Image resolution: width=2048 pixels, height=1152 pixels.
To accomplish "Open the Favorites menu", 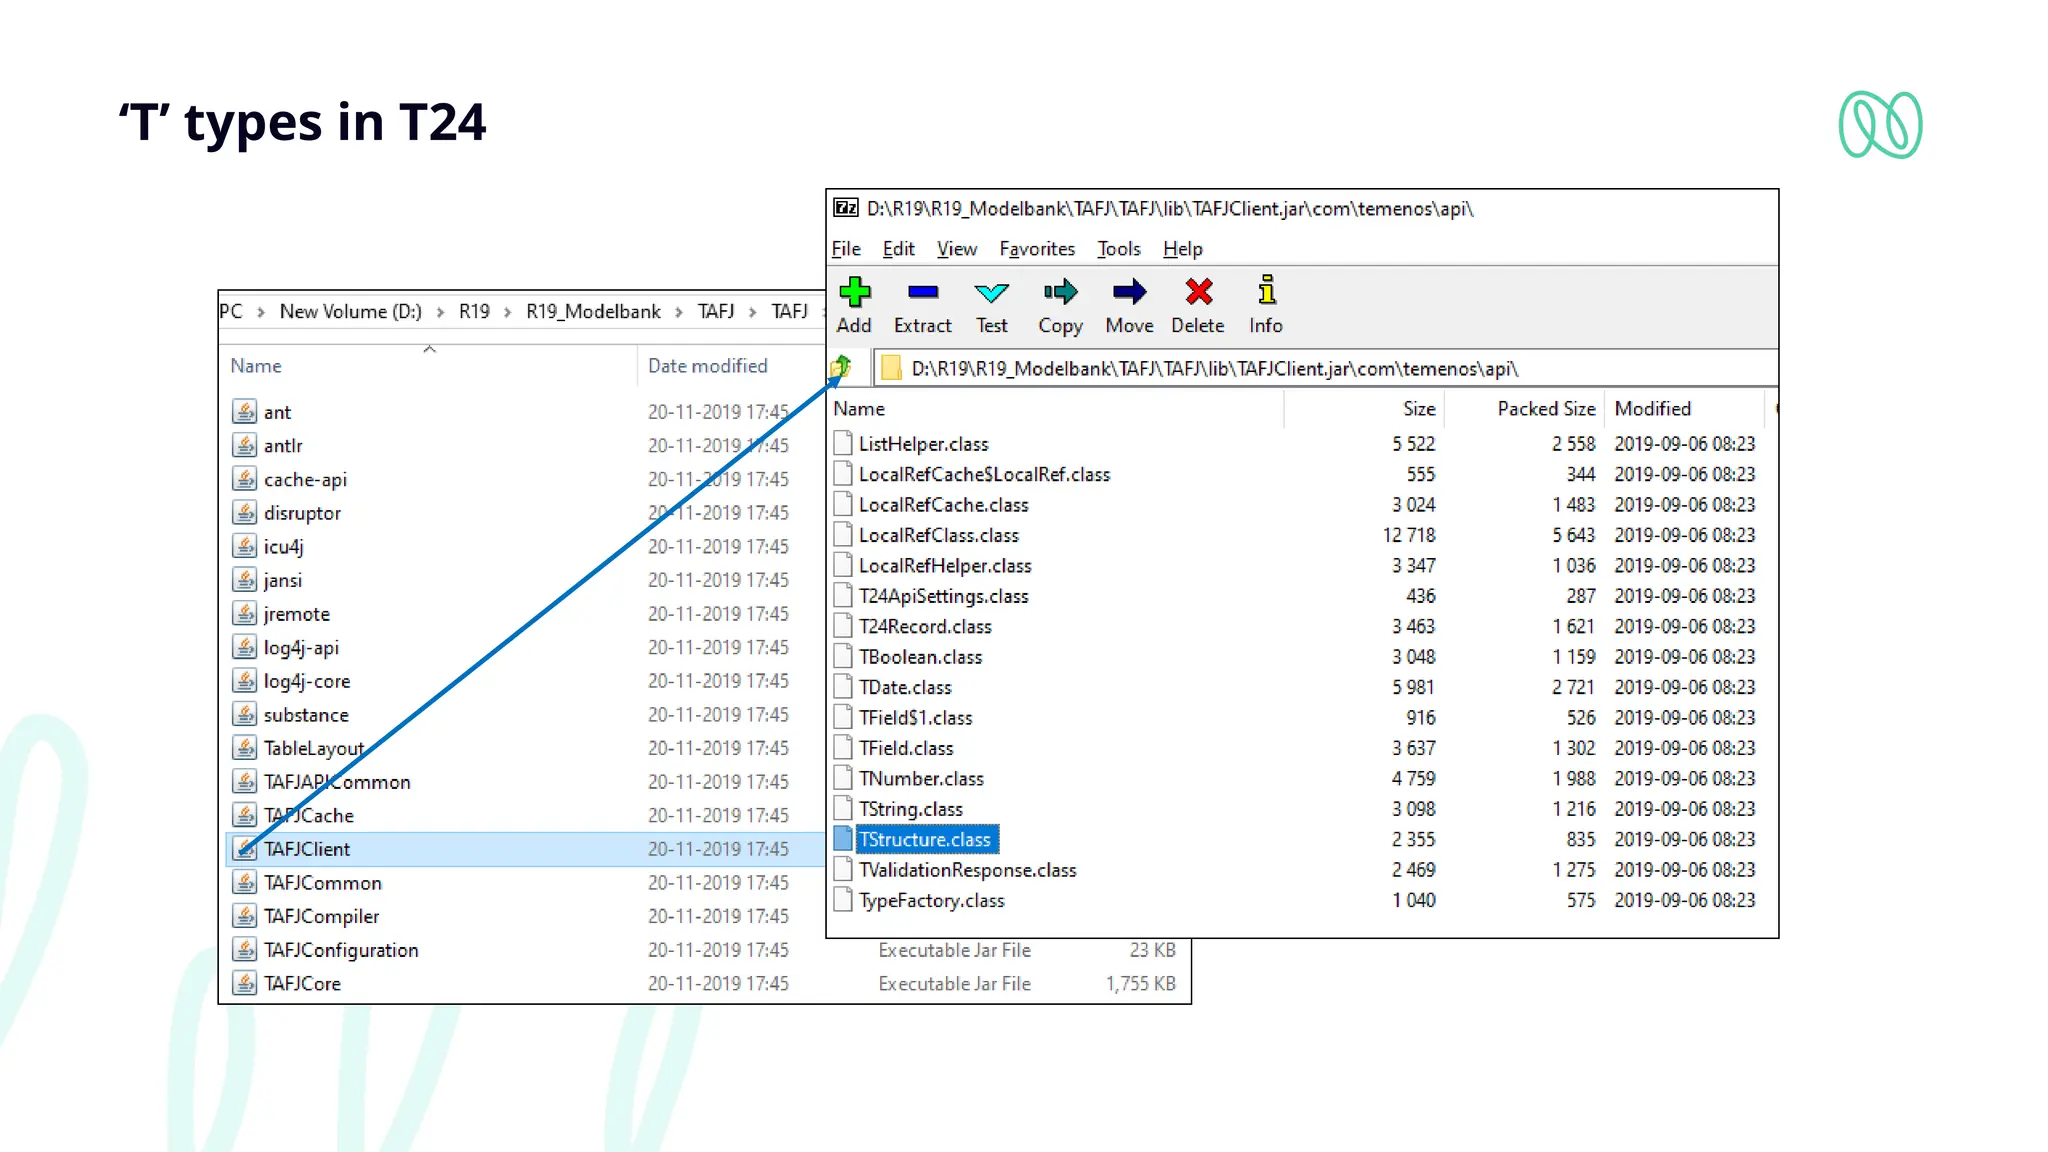I will (1037, 249).
